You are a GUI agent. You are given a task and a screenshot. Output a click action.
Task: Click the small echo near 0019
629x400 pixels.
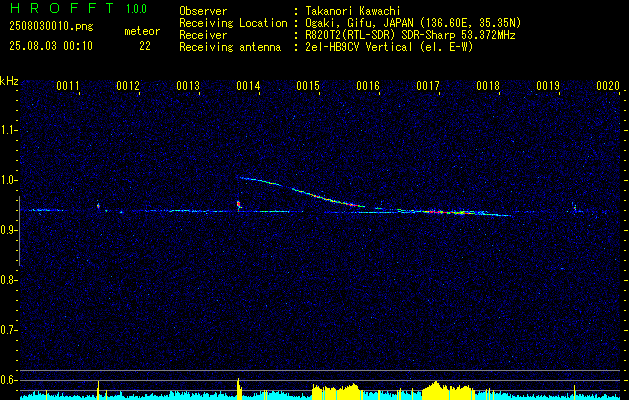click(574, 207)
